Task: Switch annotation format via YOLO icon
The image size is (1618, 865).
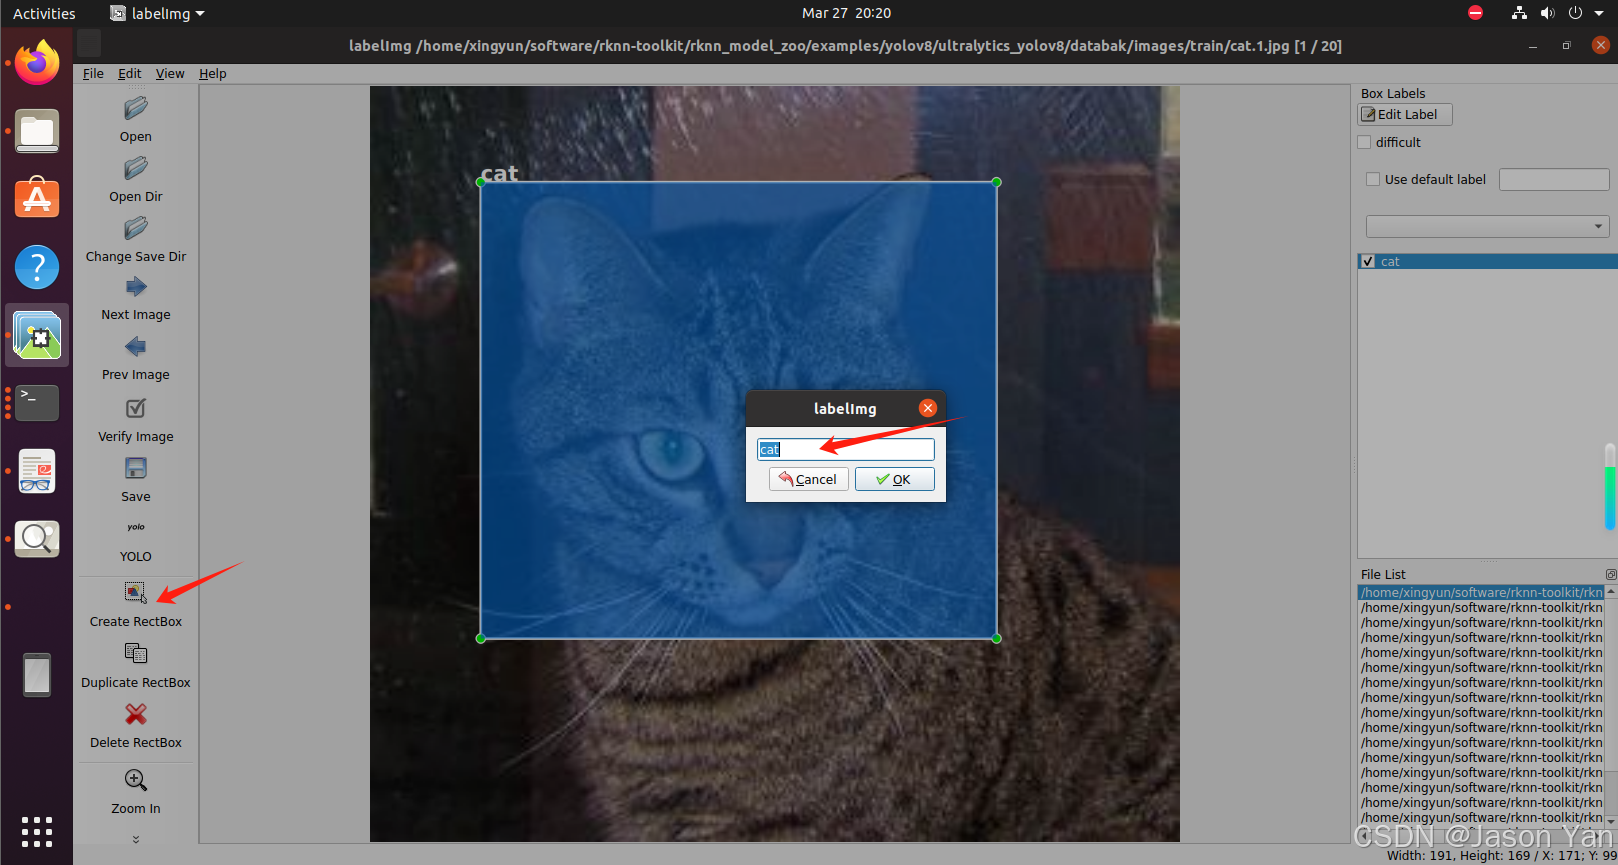Action: point(136,527)
